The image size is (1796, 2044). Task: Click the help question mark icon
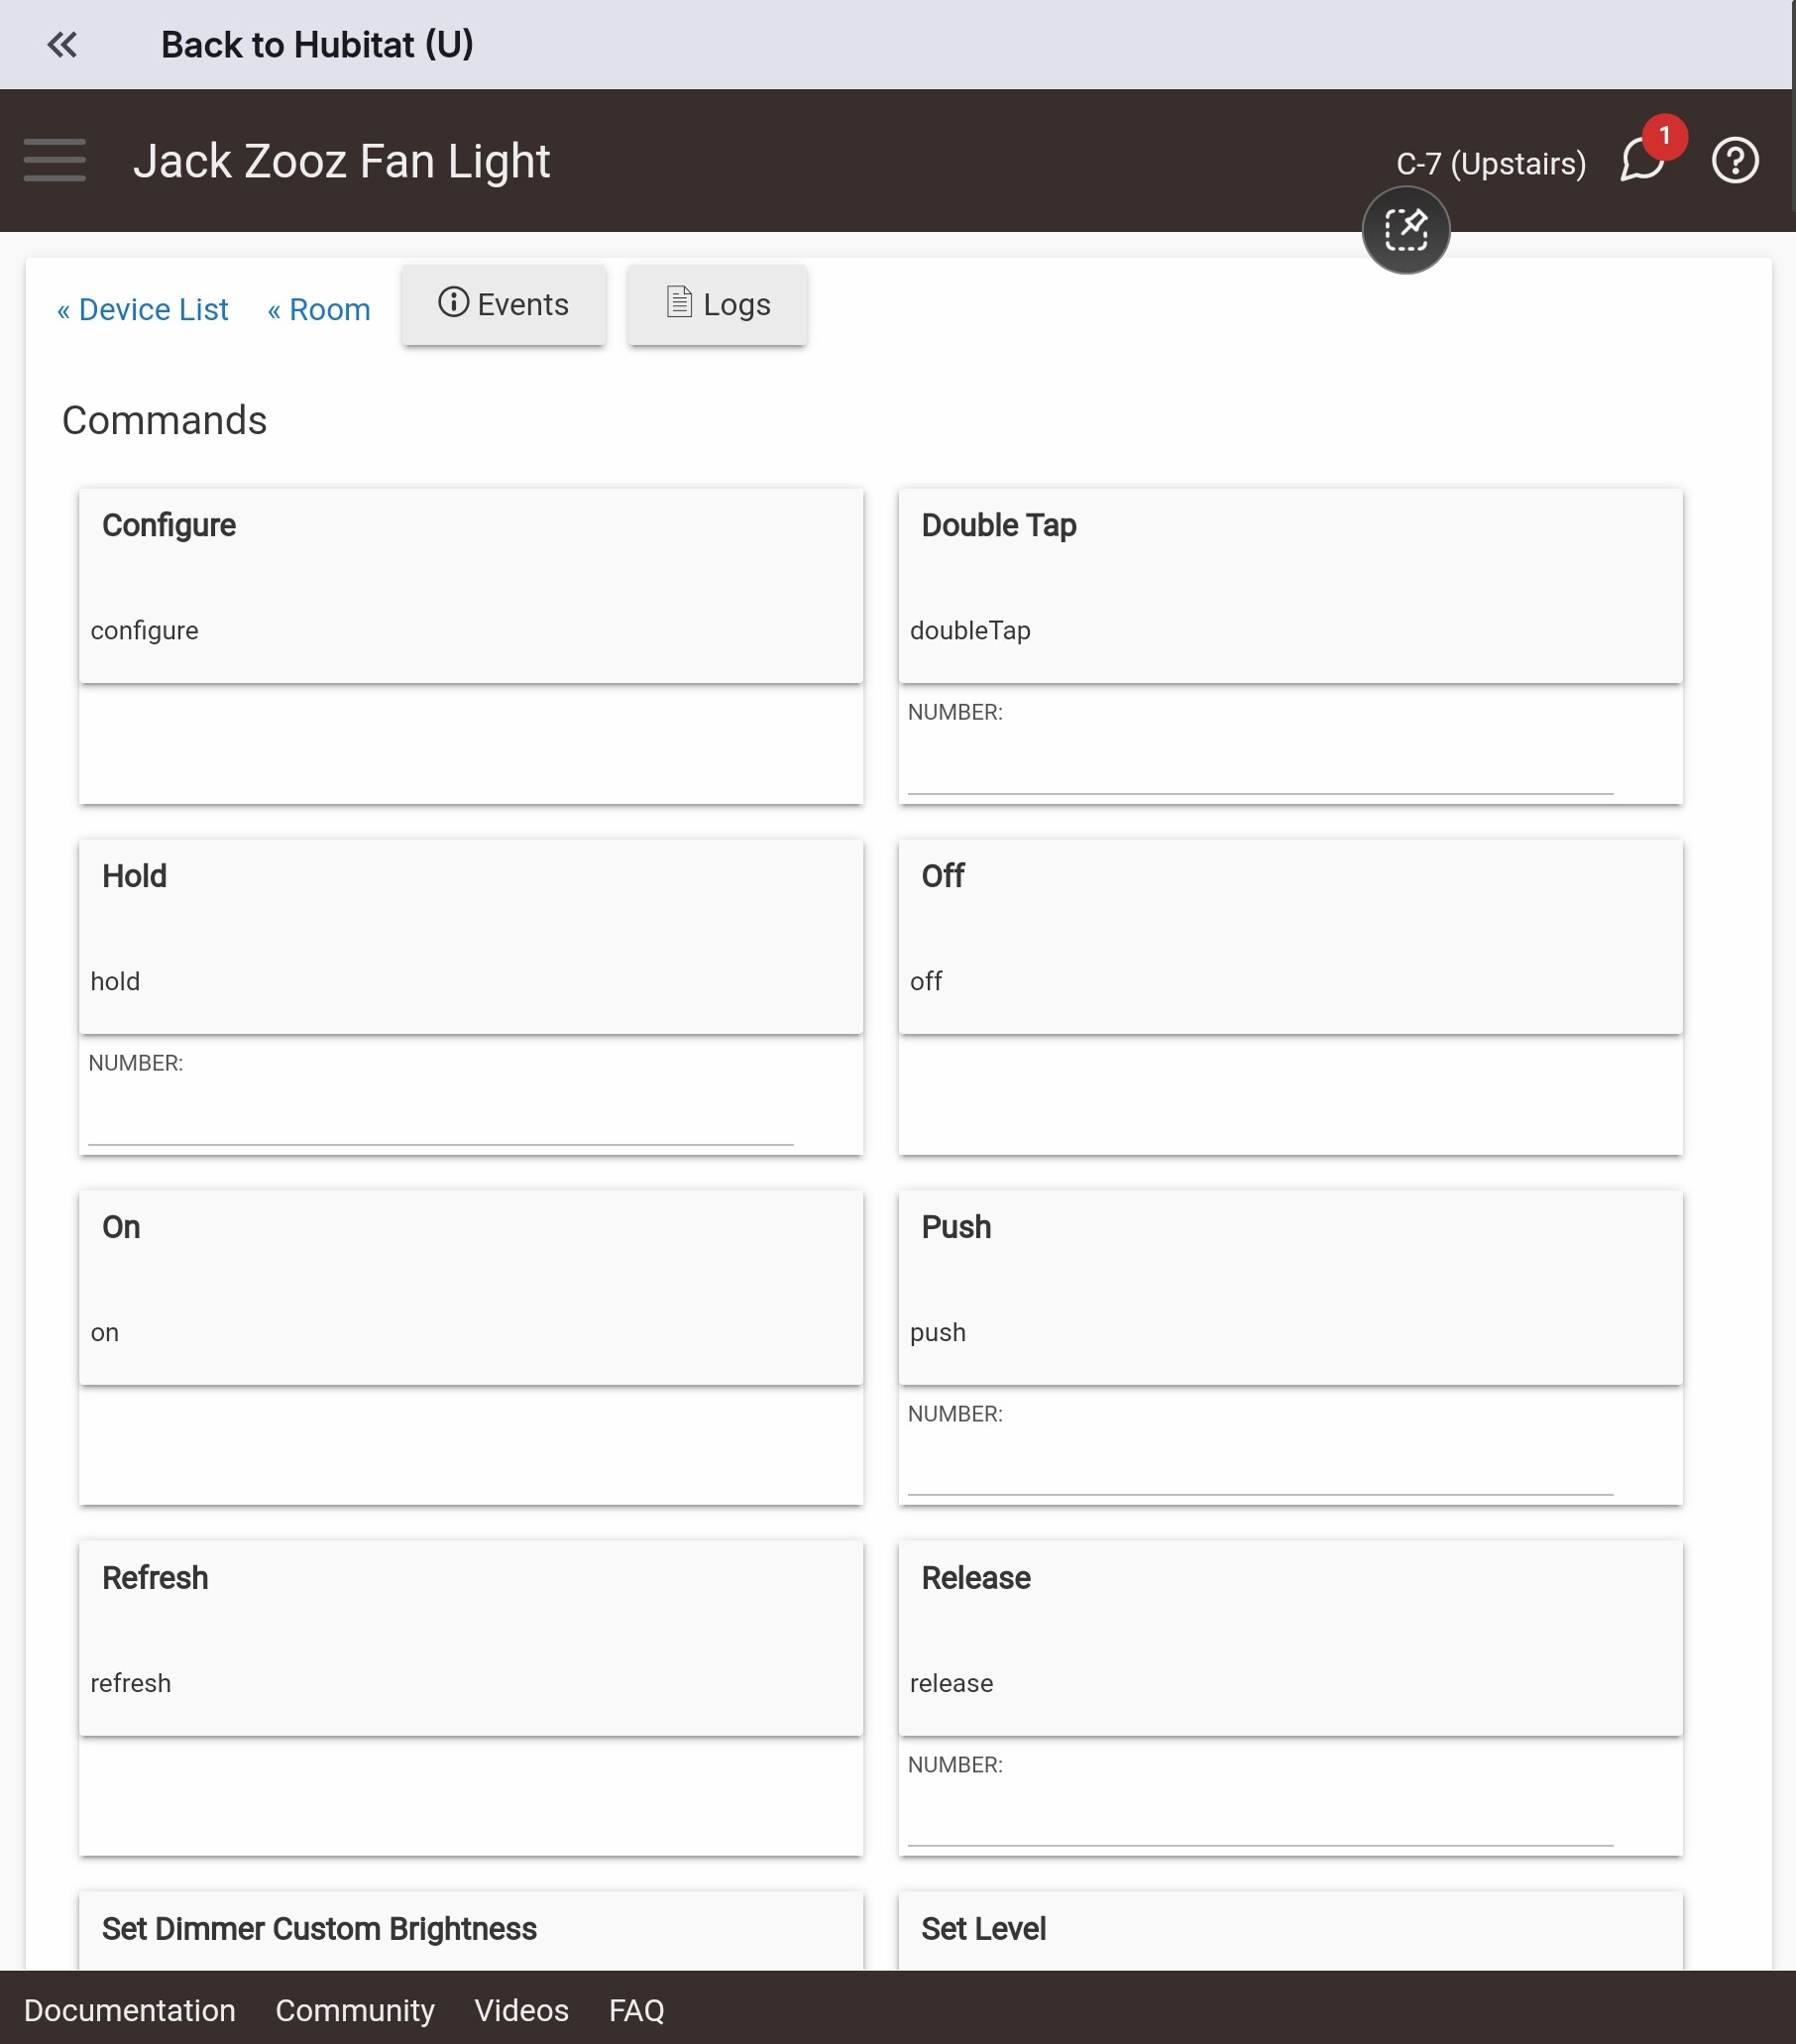[x=1735, y=160]
